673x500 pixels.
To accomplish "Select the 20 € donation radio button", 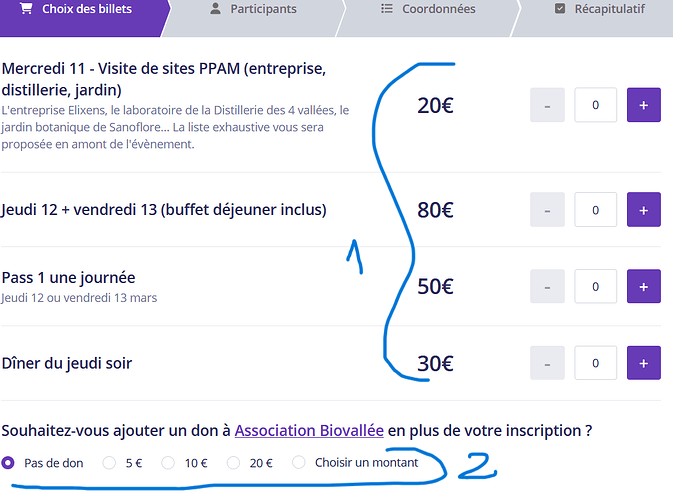I will 233,463.
